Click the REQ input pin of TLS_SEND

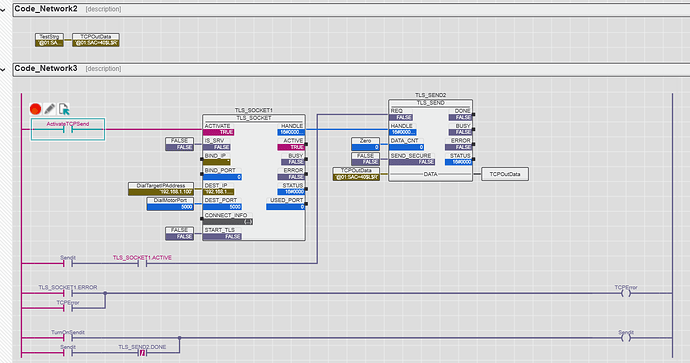tap(401, 114)
